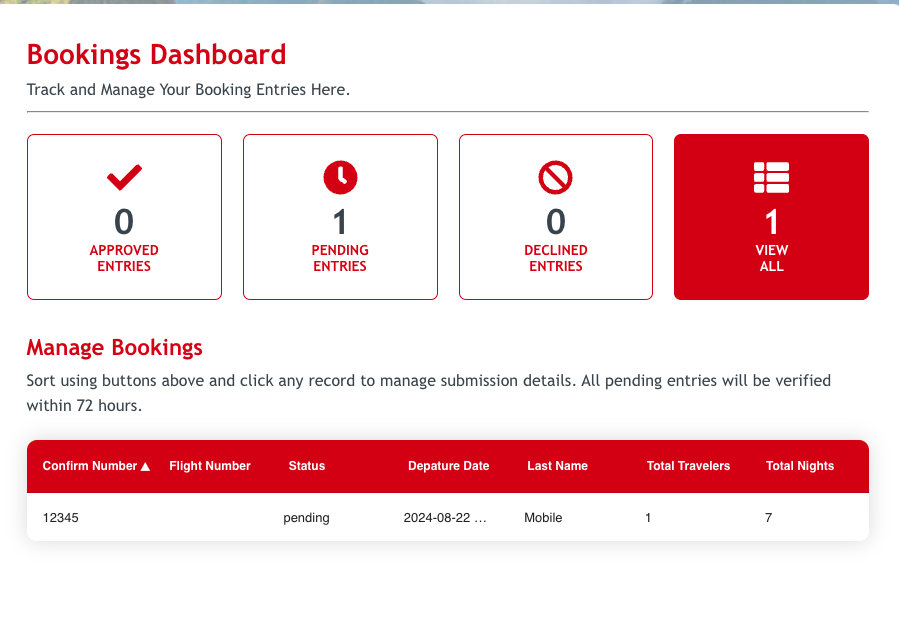The image size is (899, 619).
Task: Click the Bookings Dashboard heading
Action: tap(157, 55)
